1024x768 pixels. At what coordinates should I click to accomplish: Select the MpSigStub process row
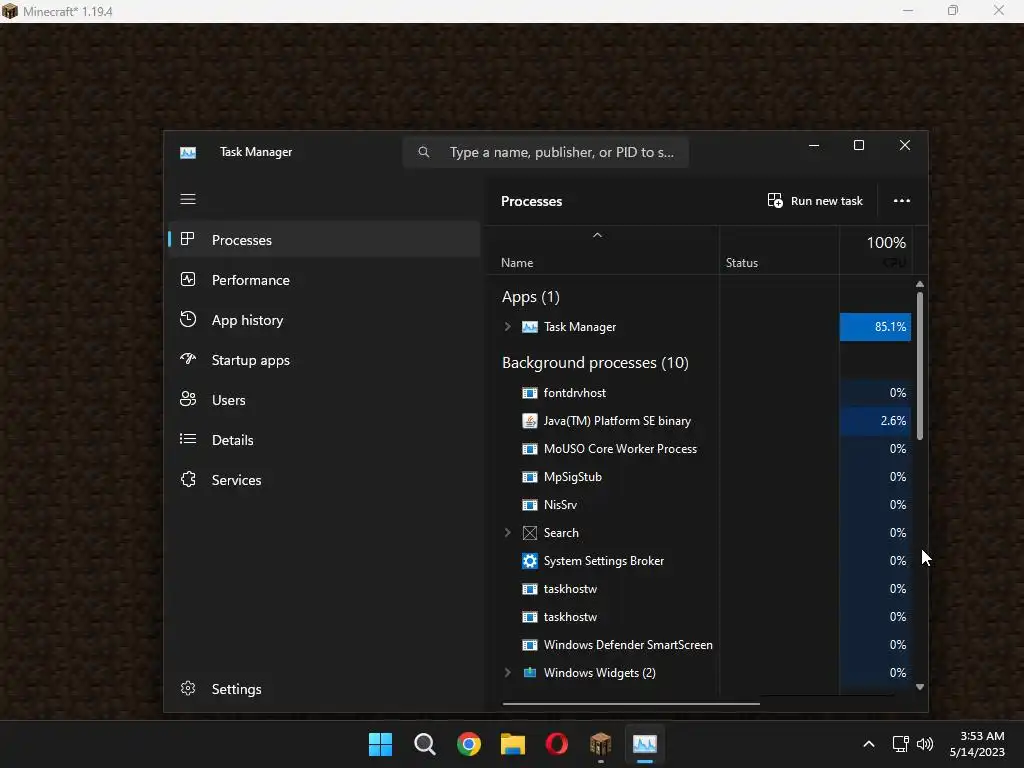699,477
